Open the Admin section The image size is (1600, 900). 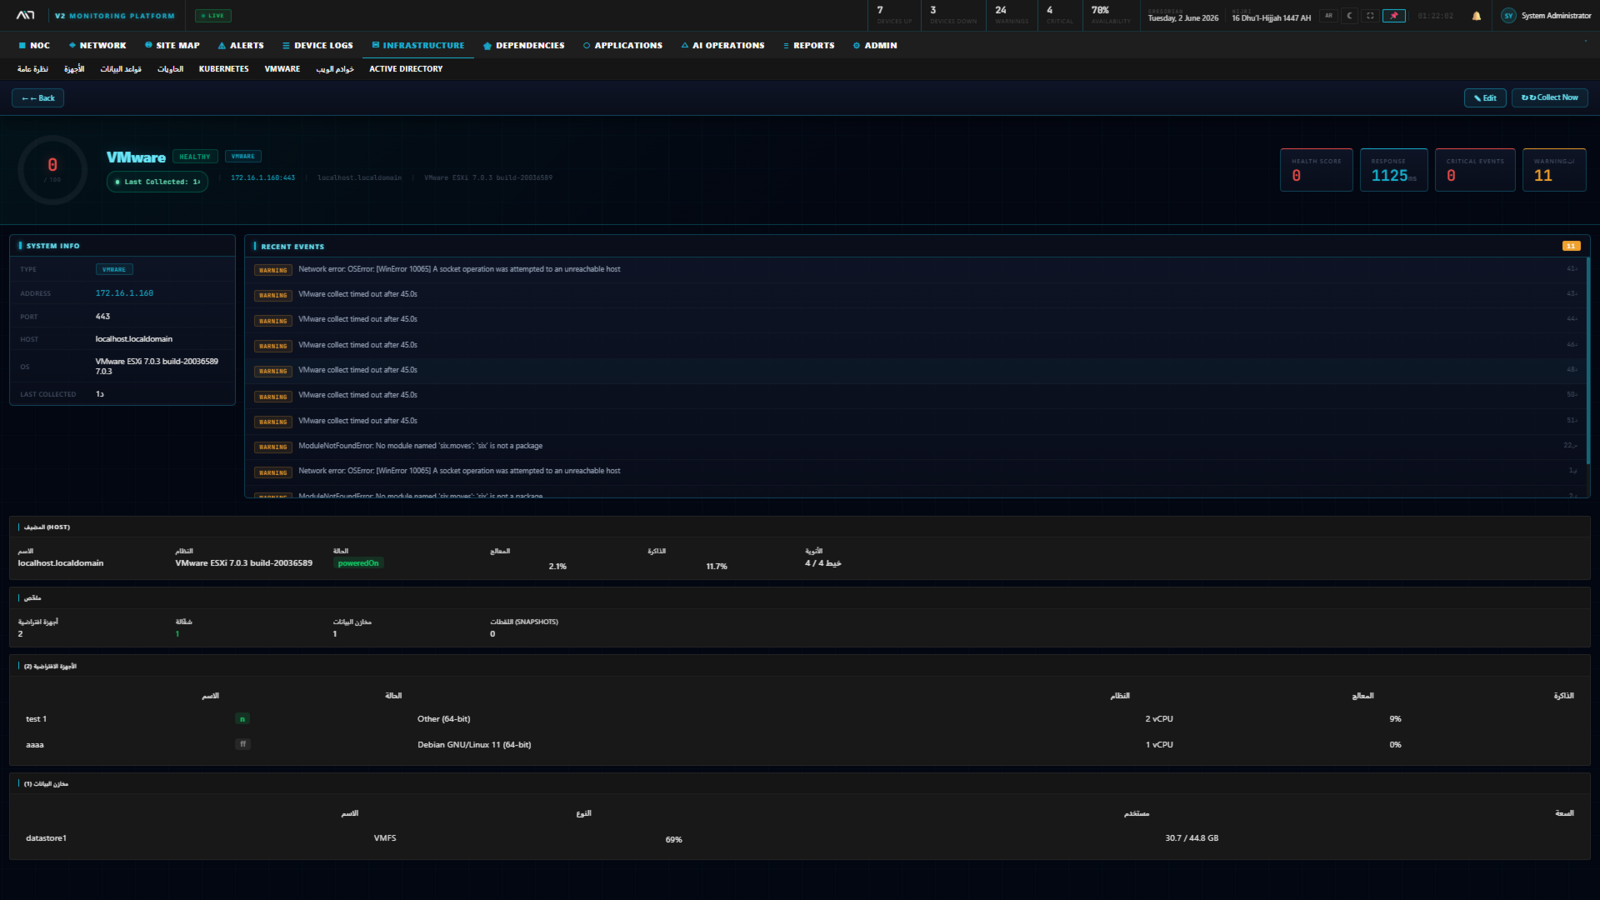tap(875, 45)
